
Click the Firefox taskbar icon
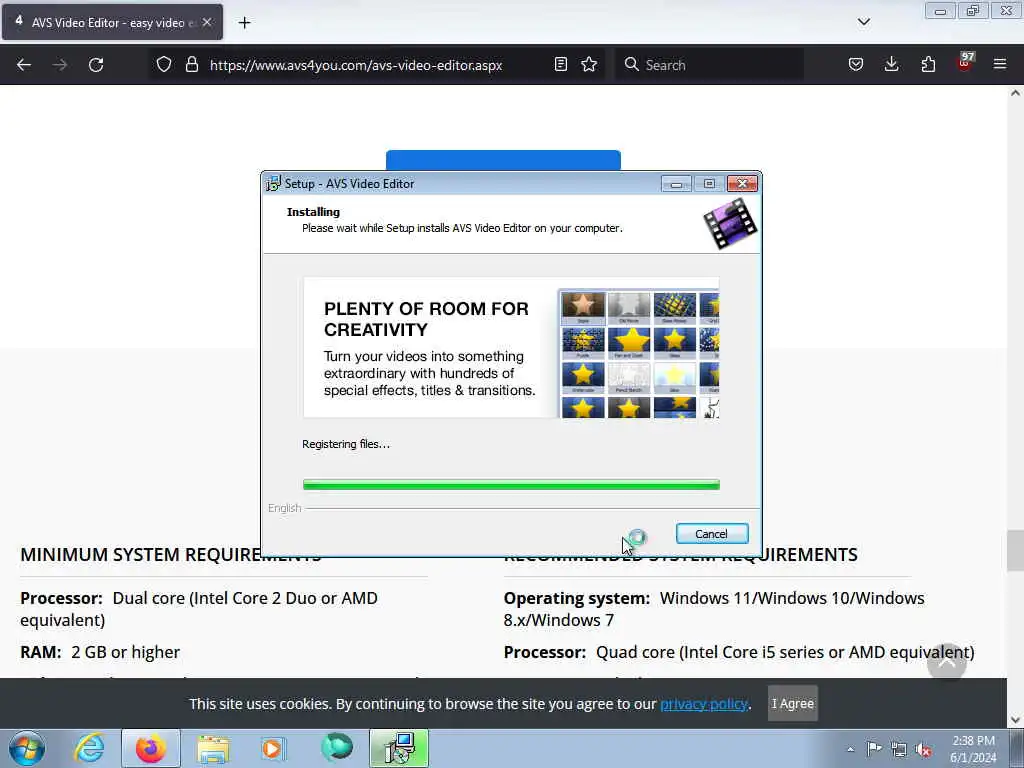(150, 748)
